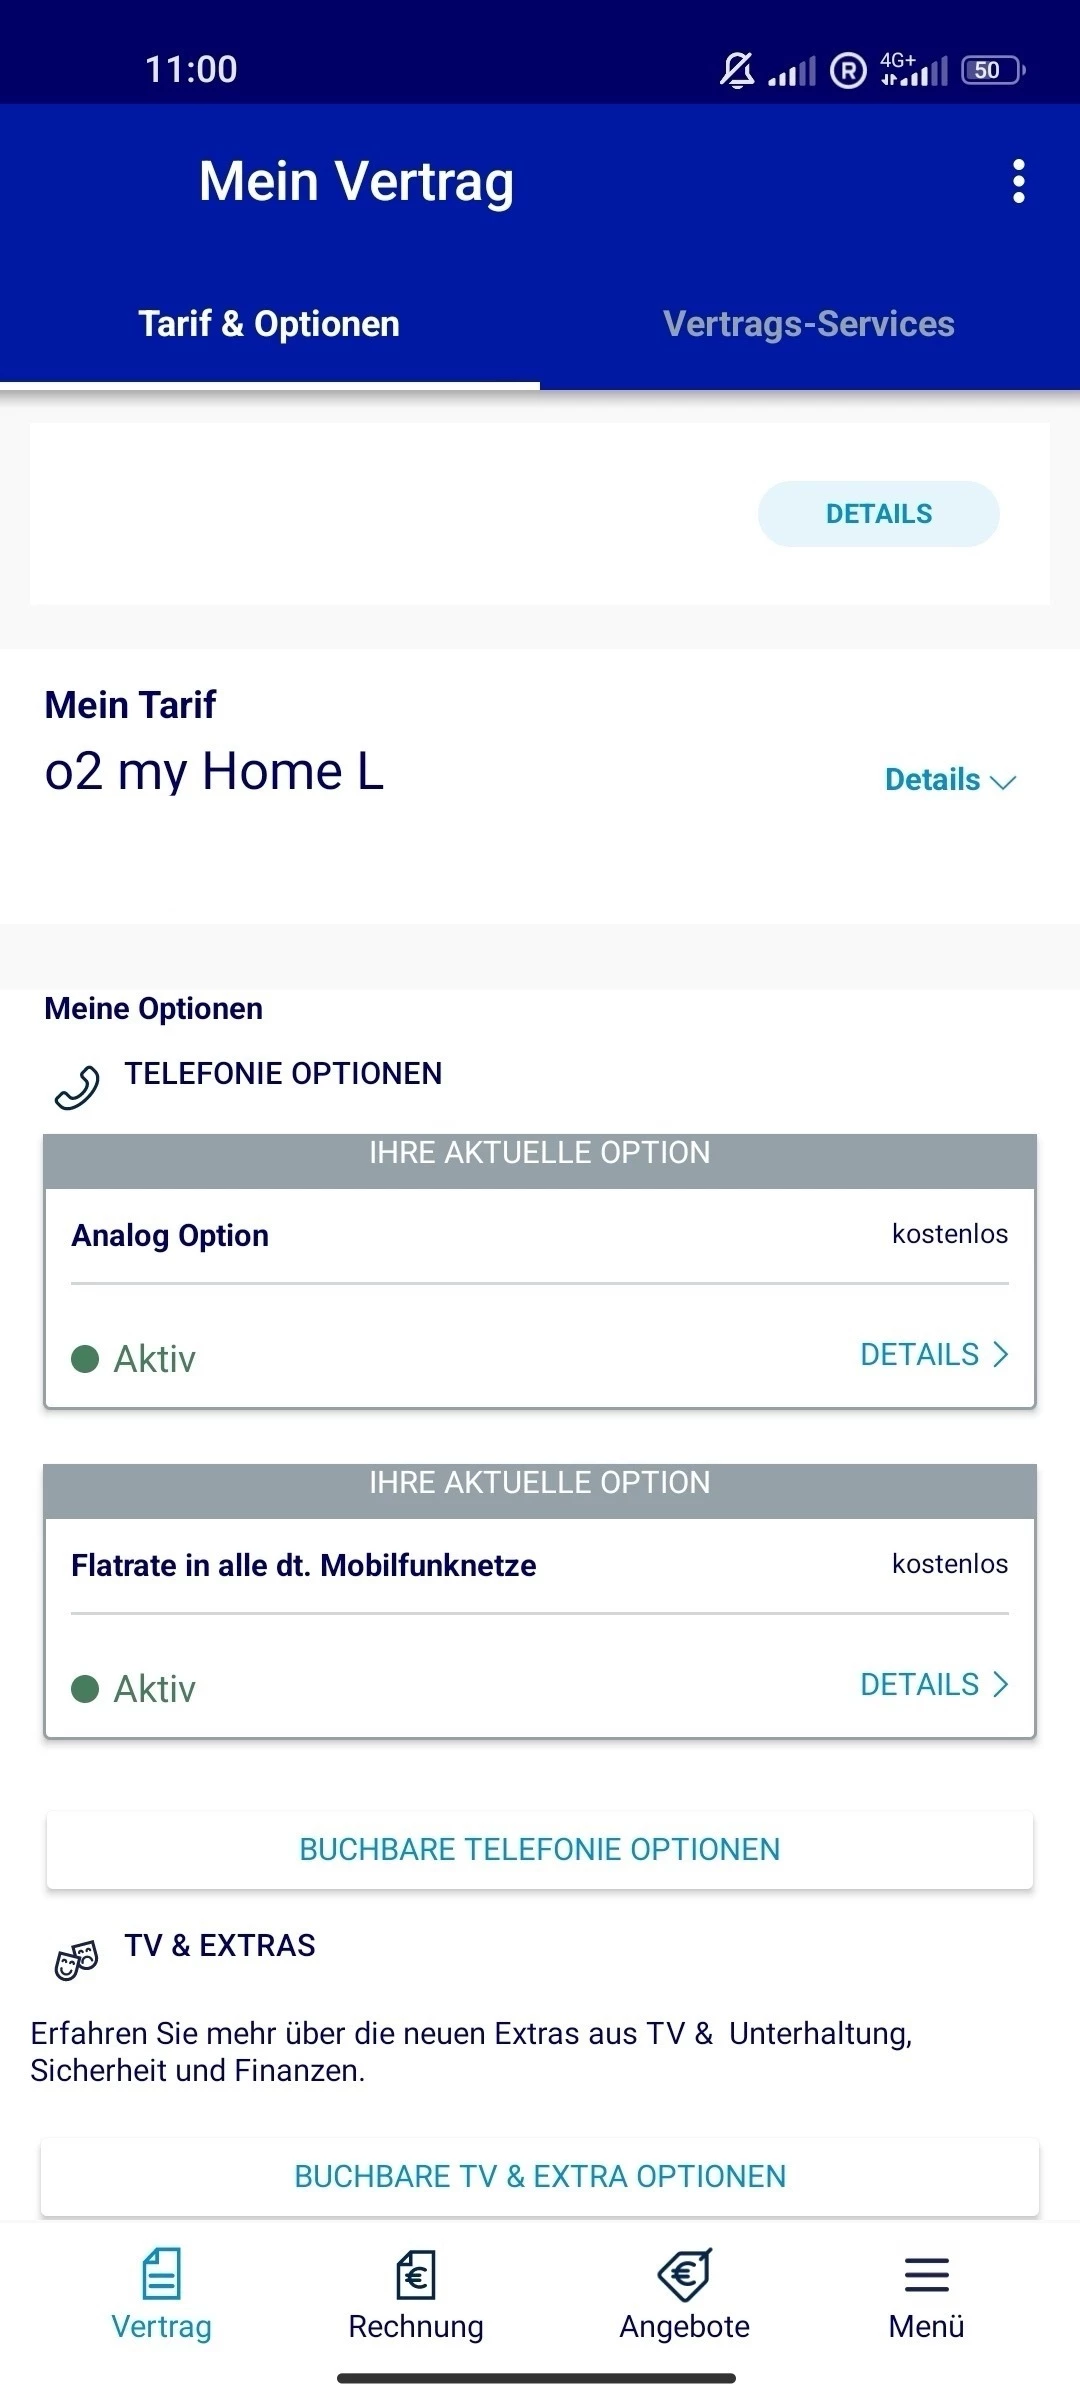Image resolution: width=1080 pixels, height=2400 pixels.
Task: Tap the Analog Option title
Action: click(170, 1236)
